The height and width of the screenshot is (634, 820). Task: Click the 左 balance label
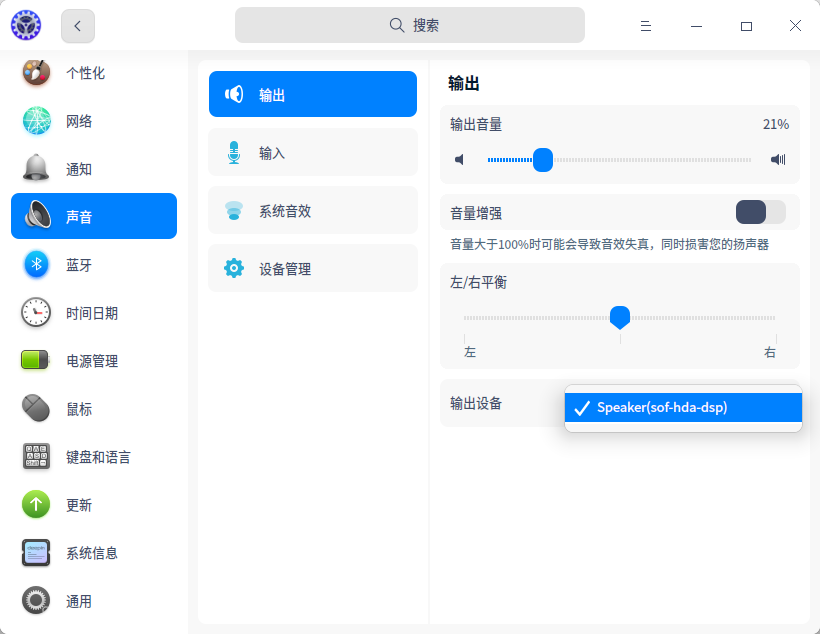(x=470, y=352)
